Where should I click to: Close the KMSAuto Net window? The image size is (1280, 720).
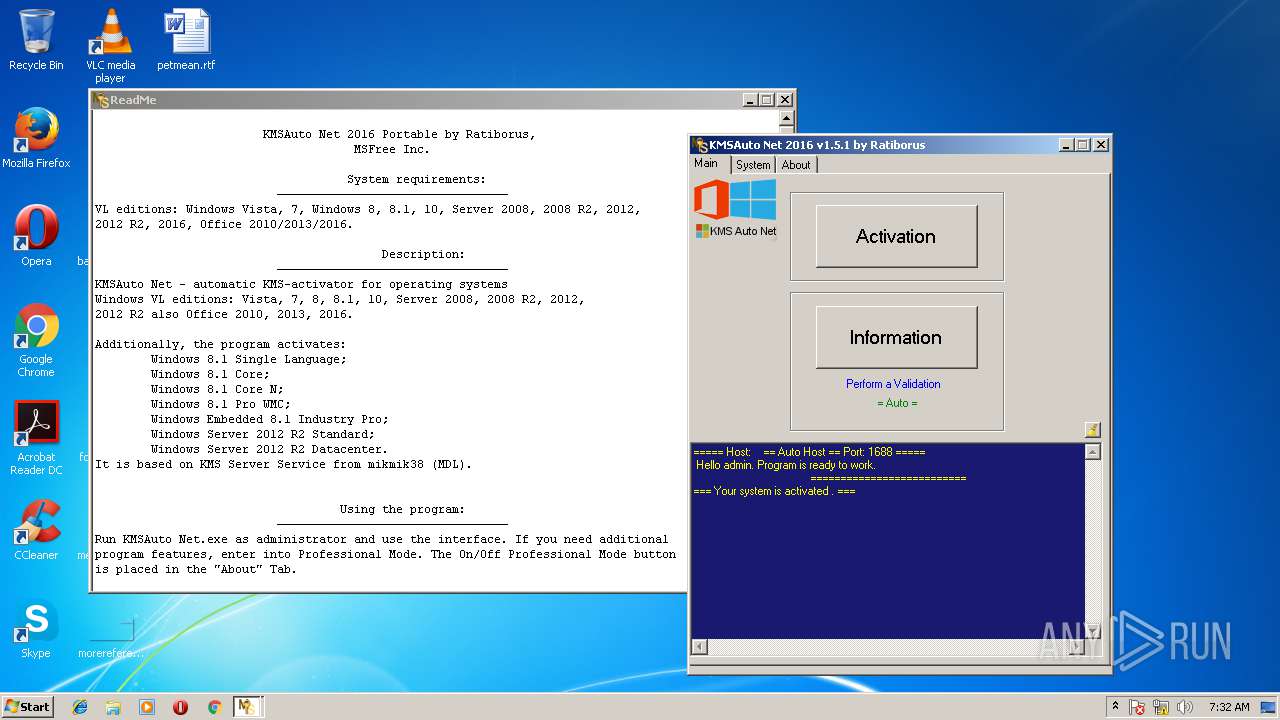1101,145
